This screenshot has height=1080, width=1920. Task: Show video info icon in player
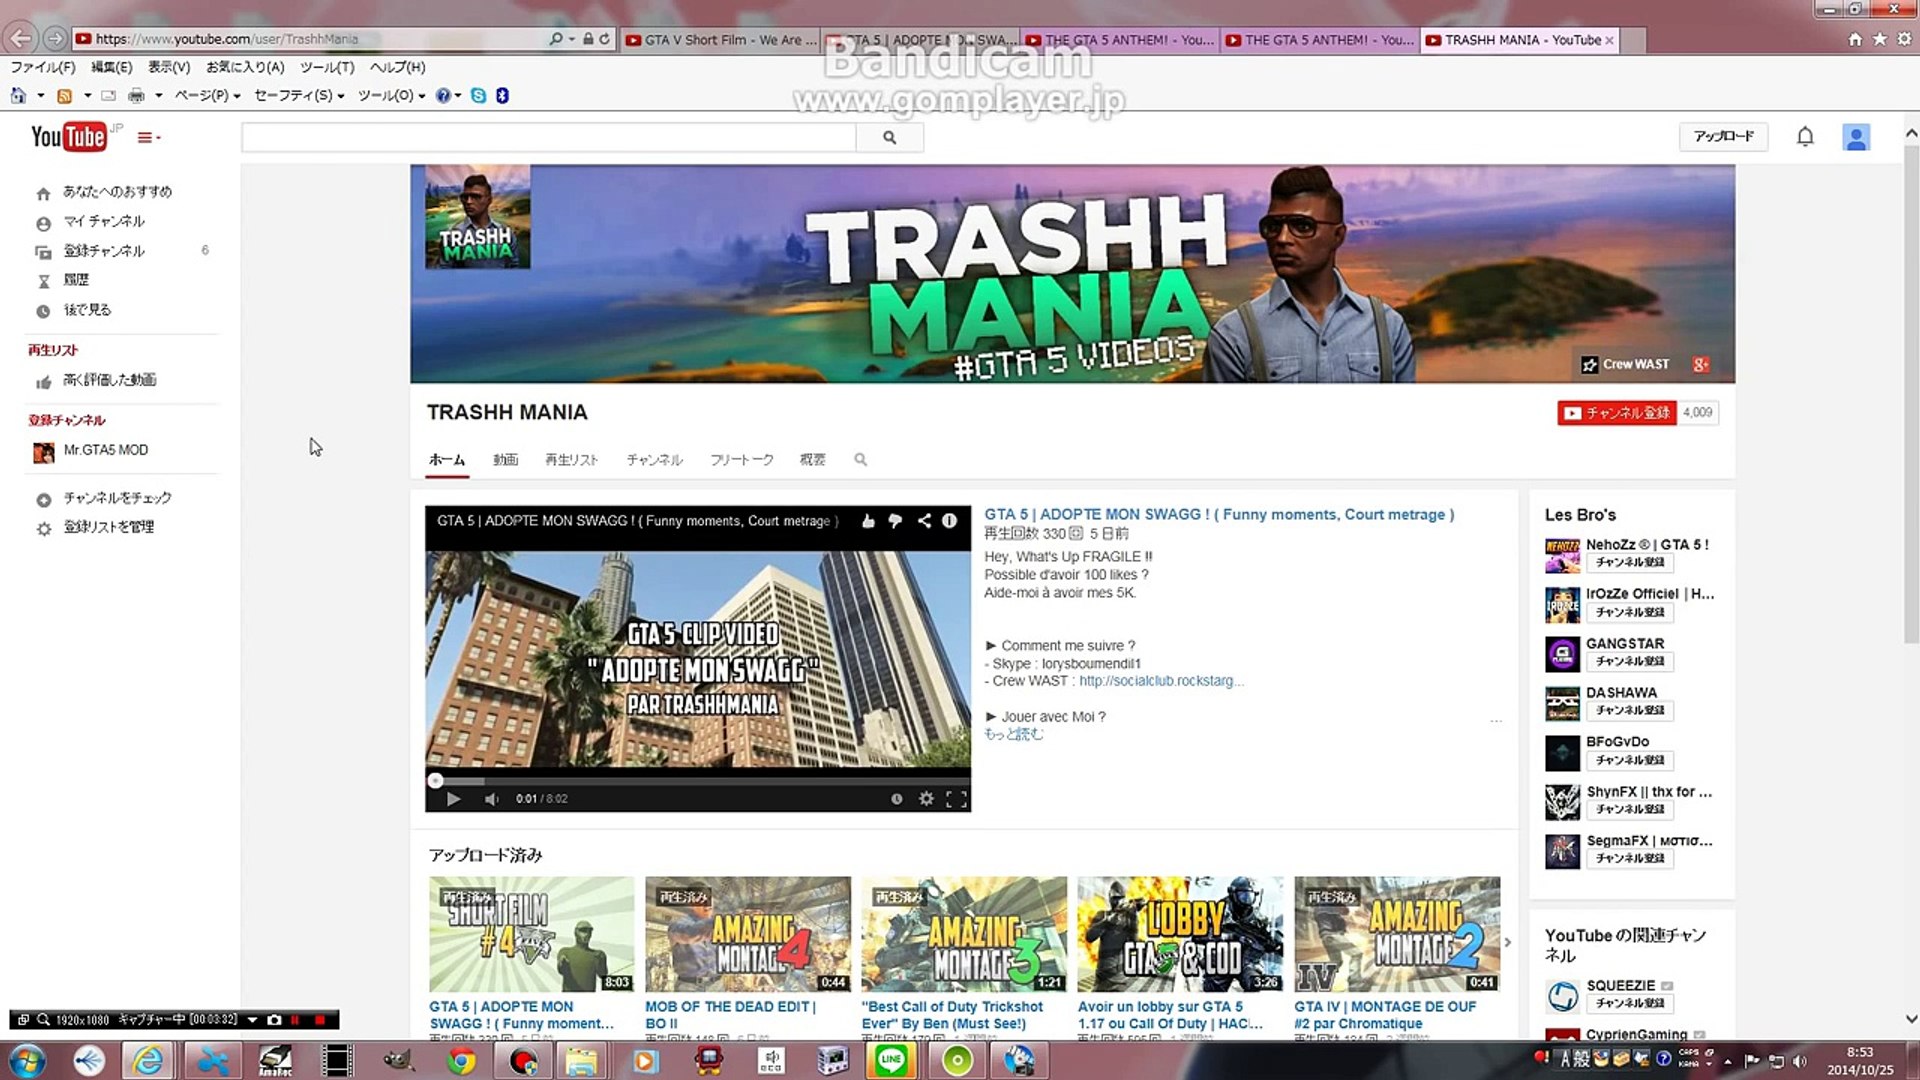click(x=949, y=521)
